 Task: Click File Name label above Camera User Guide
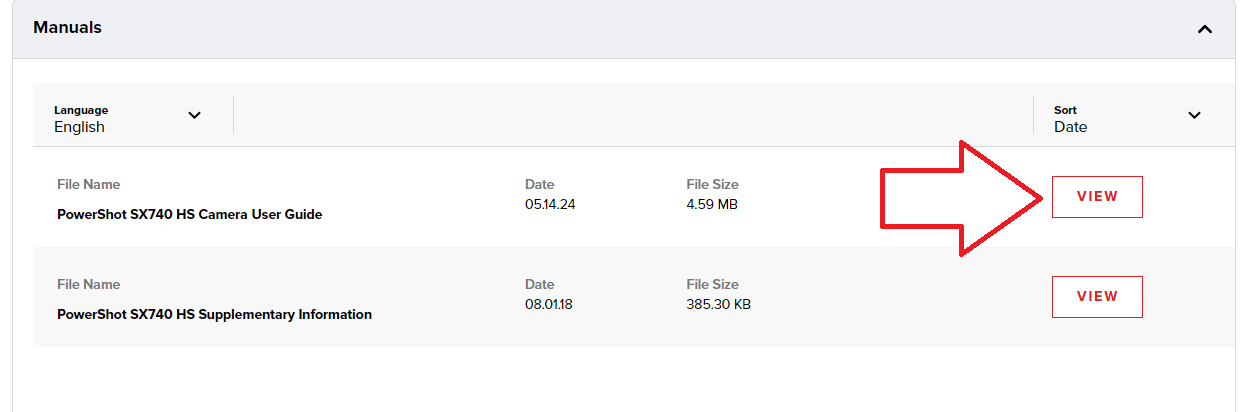click(89, 184)
